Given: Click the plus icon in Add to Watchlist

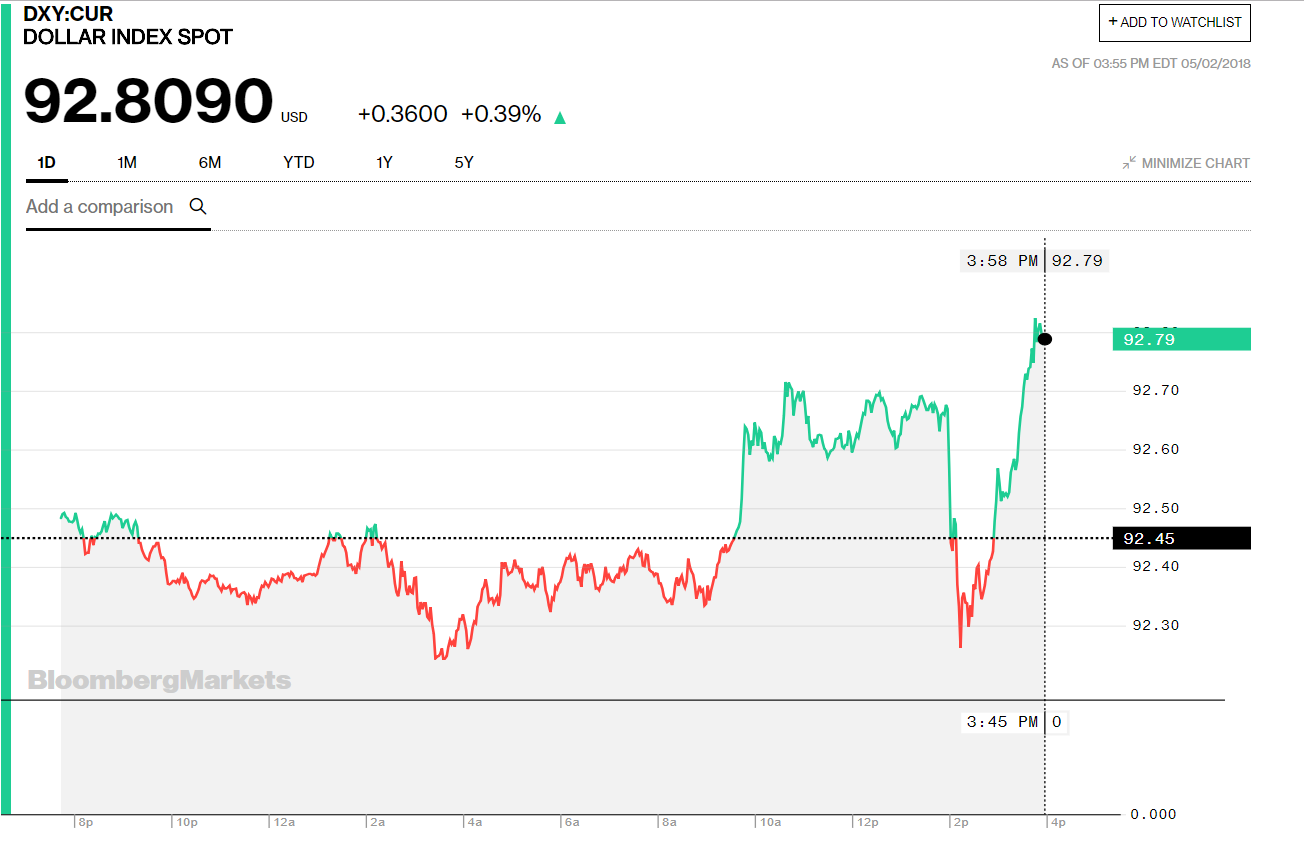Looking at the screenshot, I should pos(1113,21).
